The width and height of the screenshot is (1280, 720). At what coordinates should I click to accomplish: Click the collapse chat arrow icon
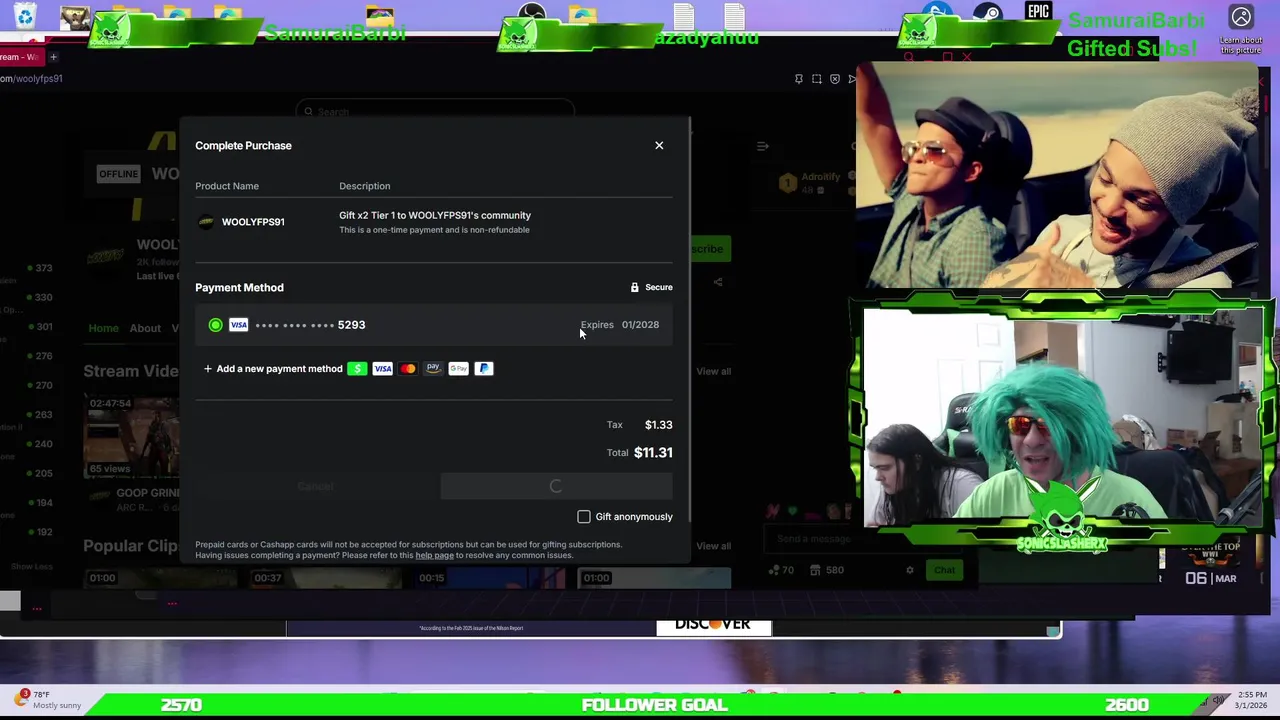point(763,146)
